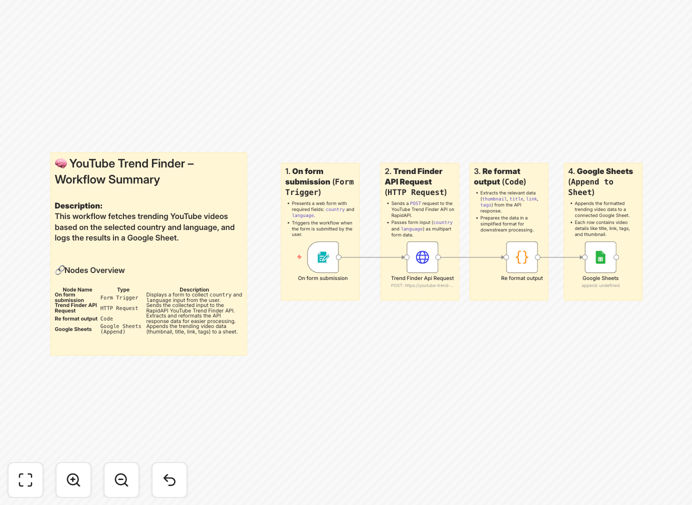Click the connection line between form and API nodes

(x=373, y=257)
